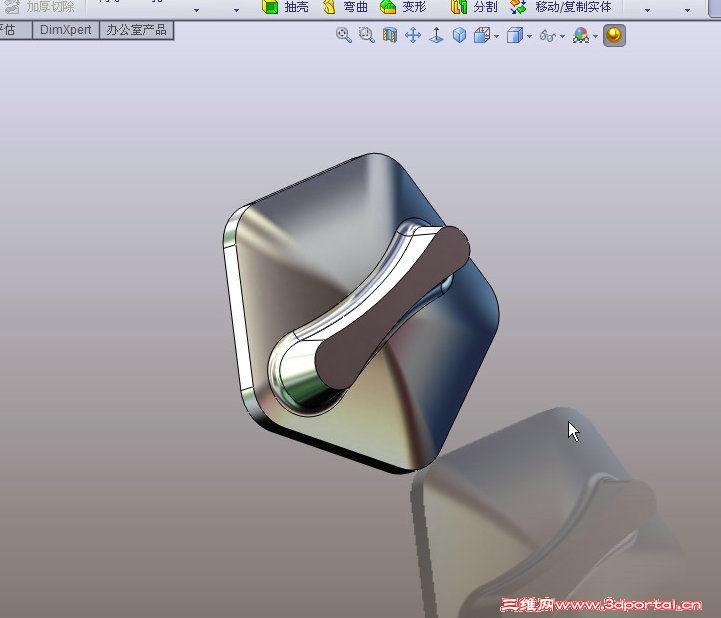Open dropdown arrow beside cube-with-red-cut icon
The width and height of the screenshot is (721, 618).
(496, 36)
